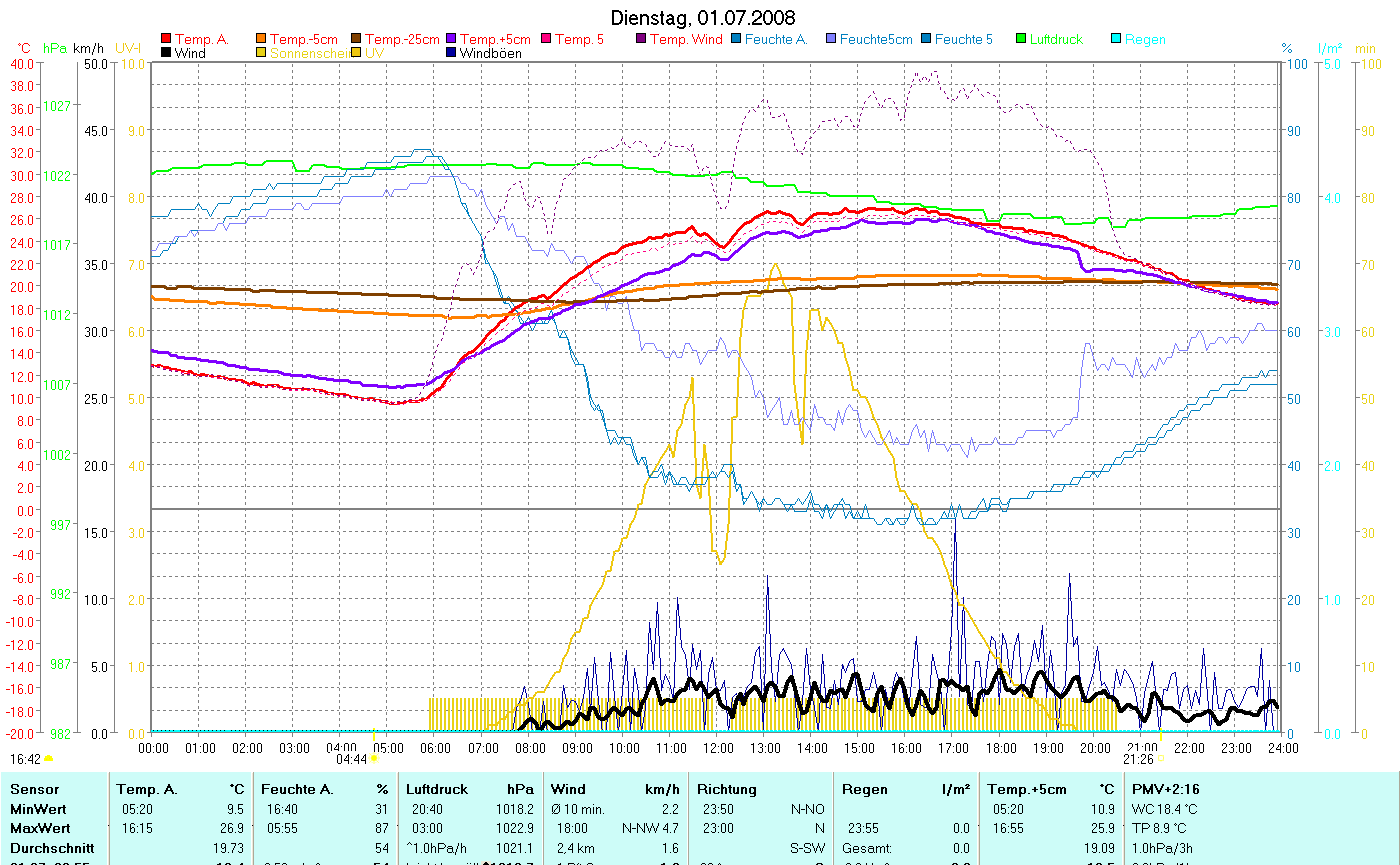This screenshot has height=865, width=1400.
Task: Click the chart title Dienstag, 01.07.2008
Action: pos(703,19)
